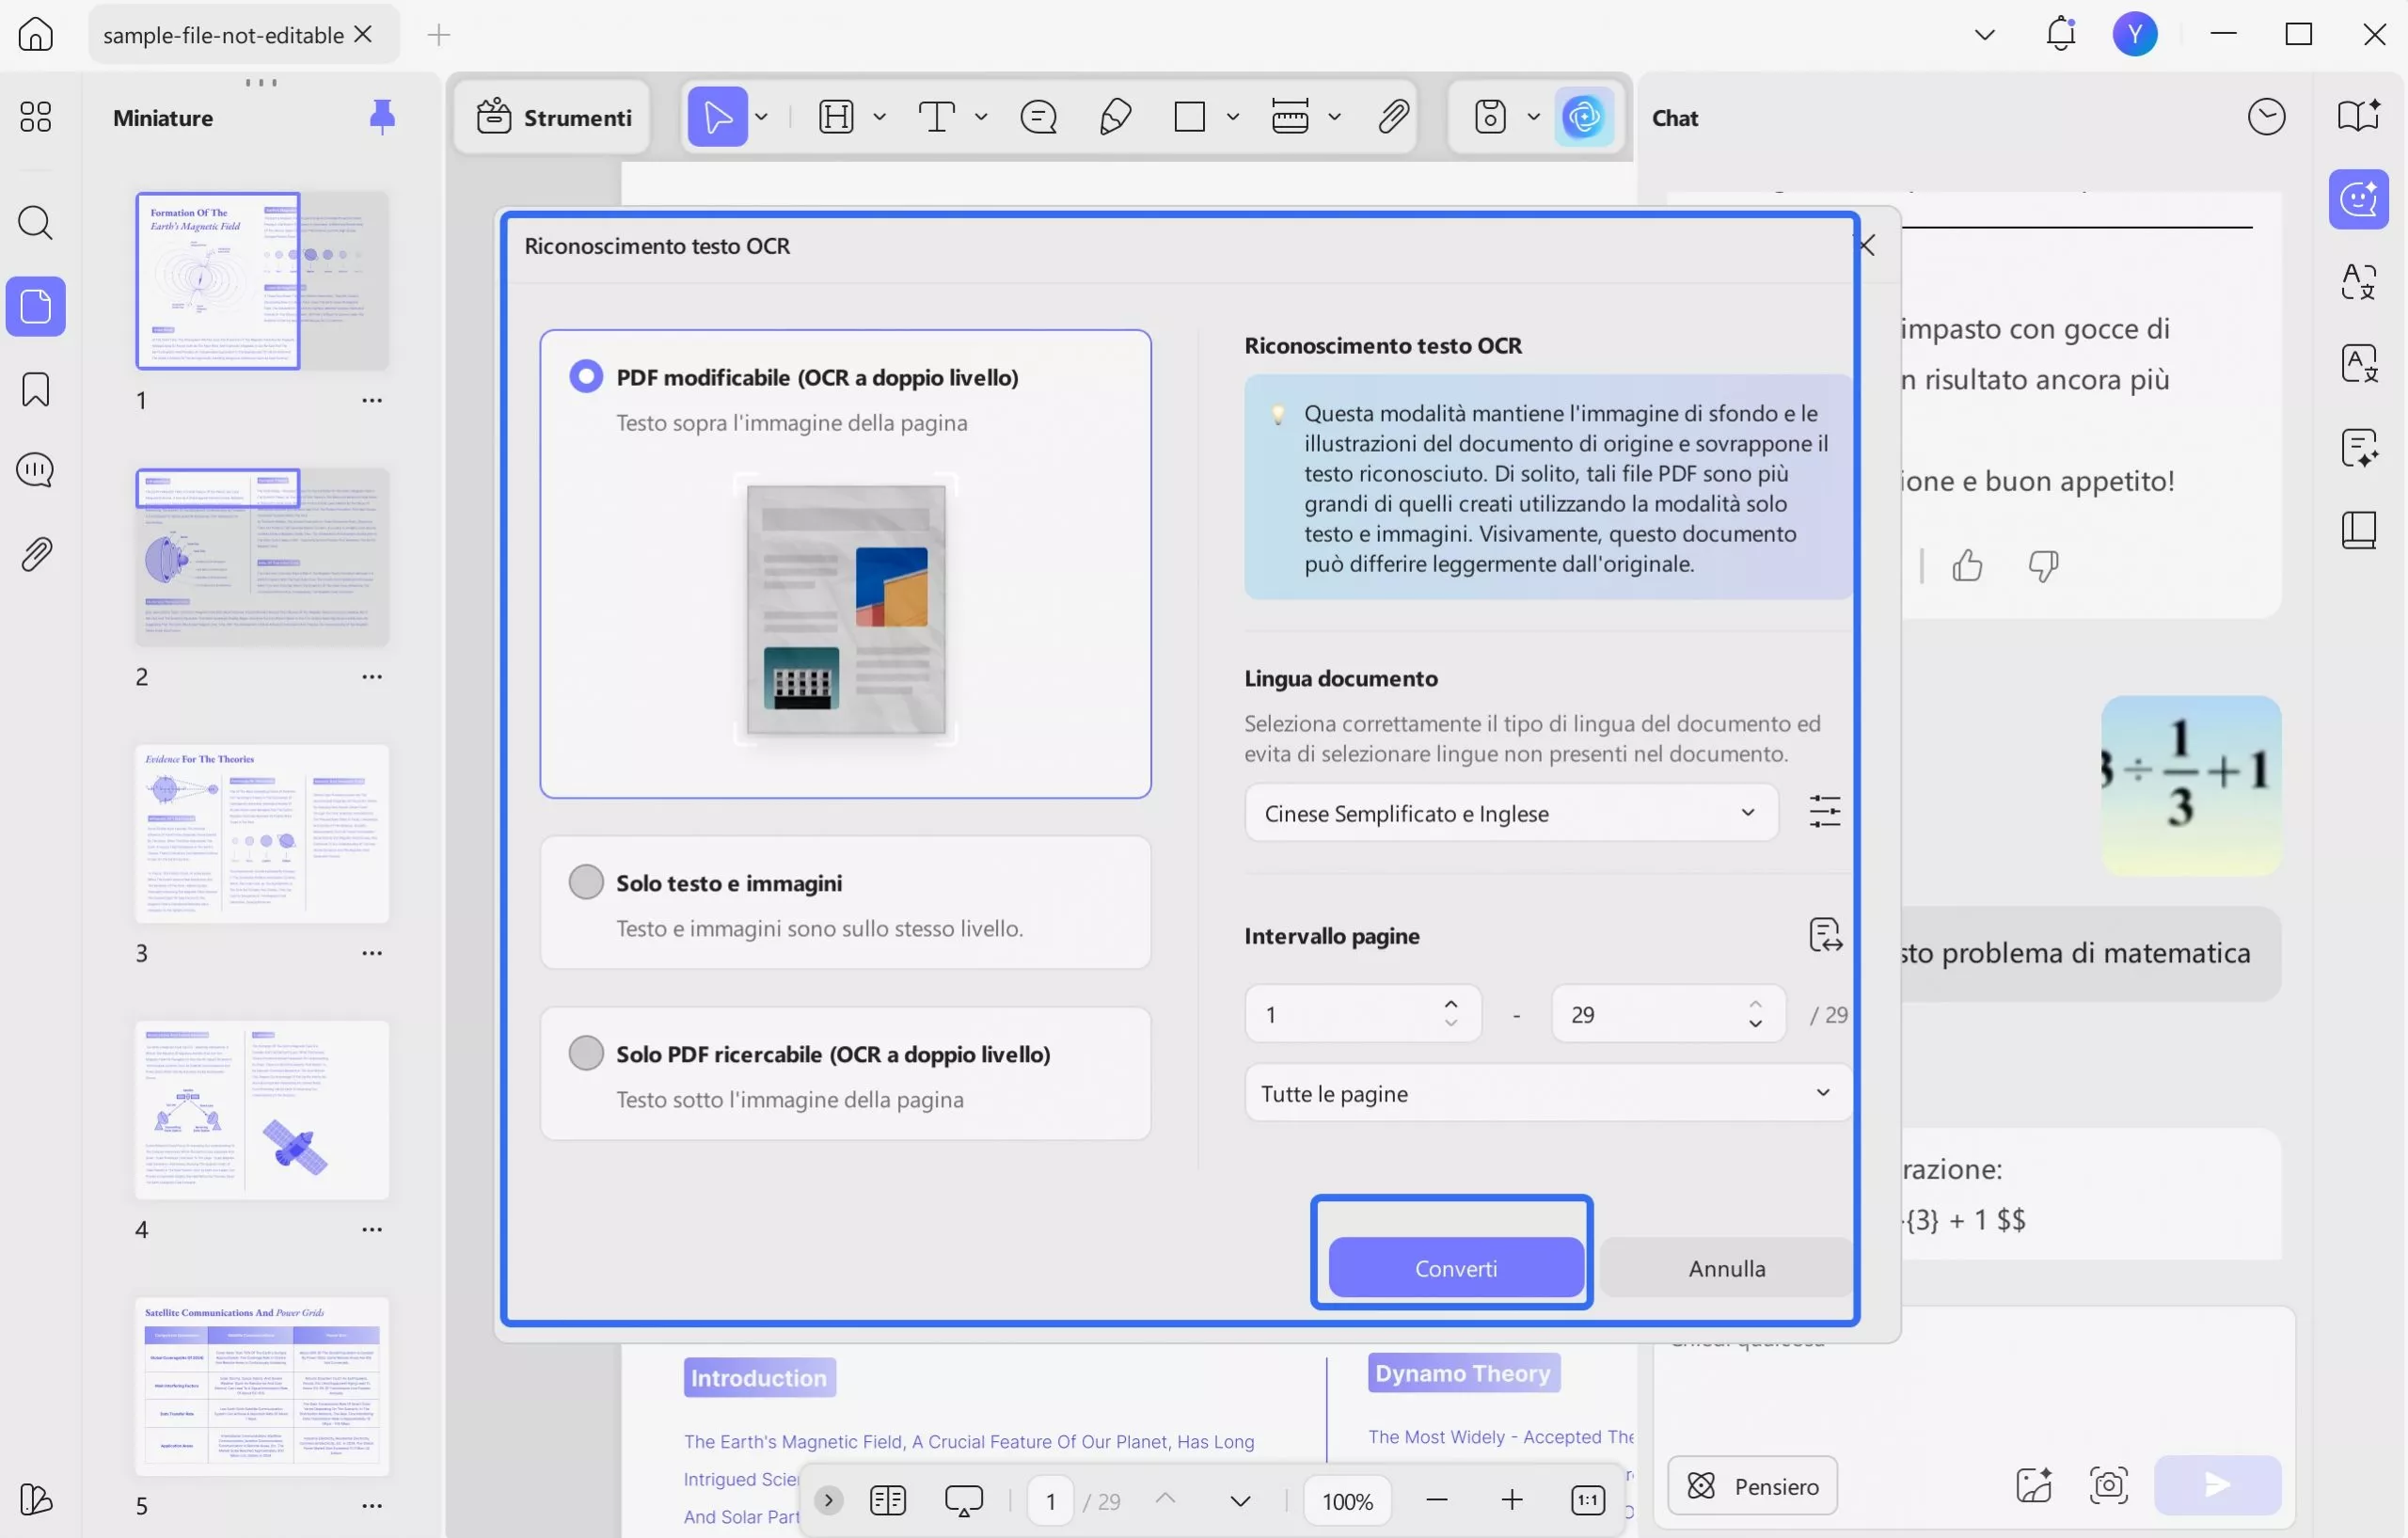Open the translate icon in right sidebar
2408x1538 pixels.
[x=2359, y=282]
